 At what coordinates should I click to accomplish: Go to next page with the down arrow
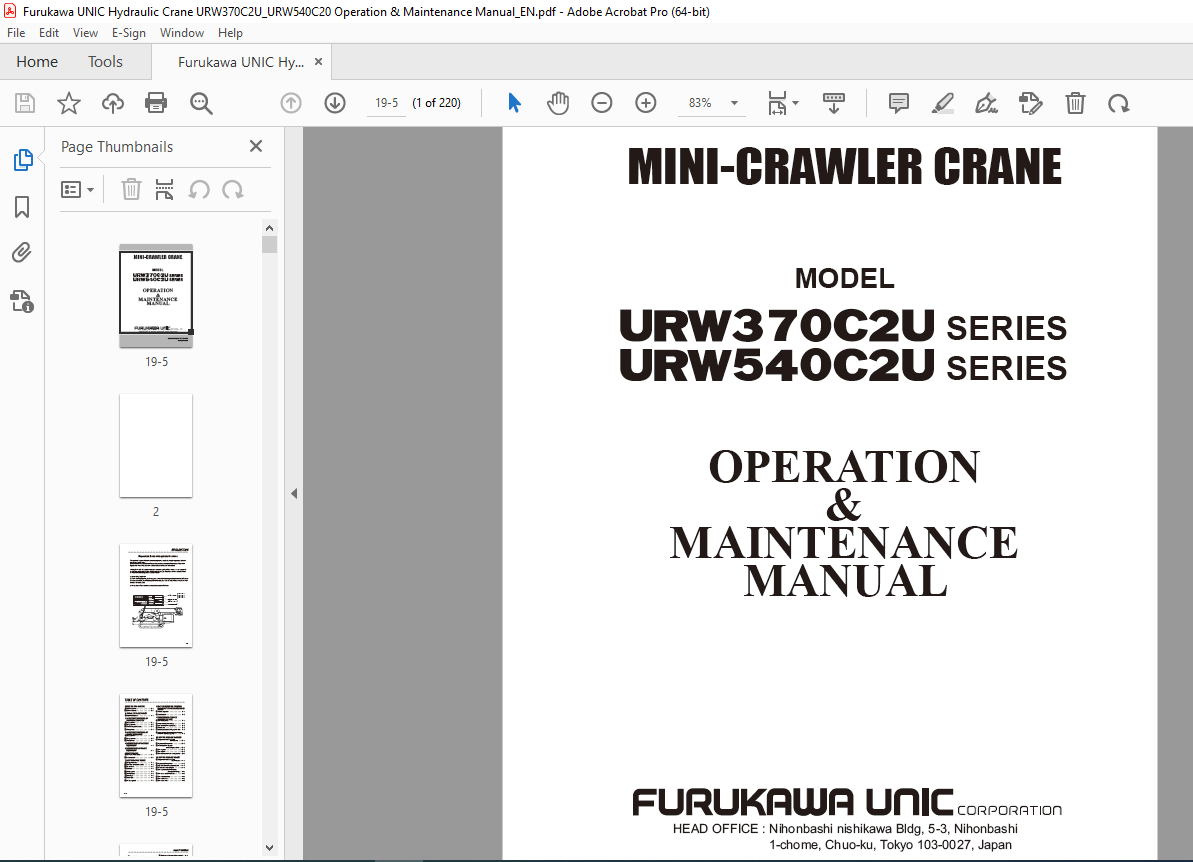(x=335, y=103)
